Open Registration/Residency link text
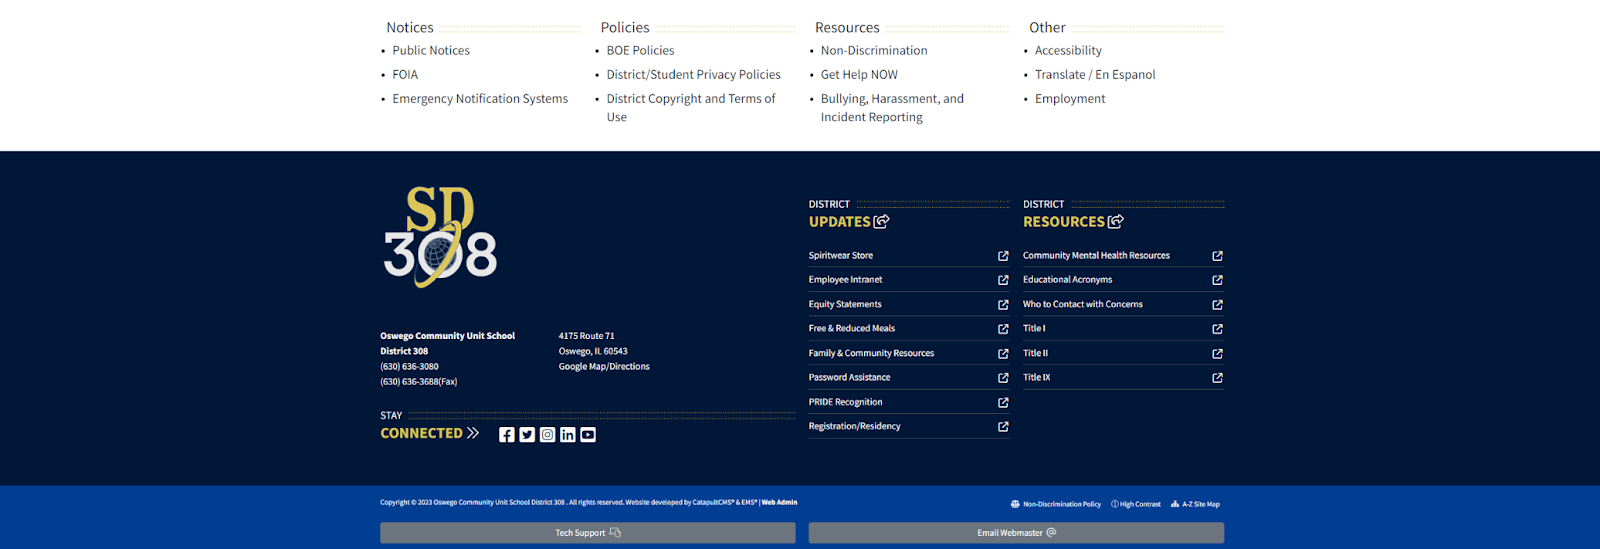 coord(854,427)
